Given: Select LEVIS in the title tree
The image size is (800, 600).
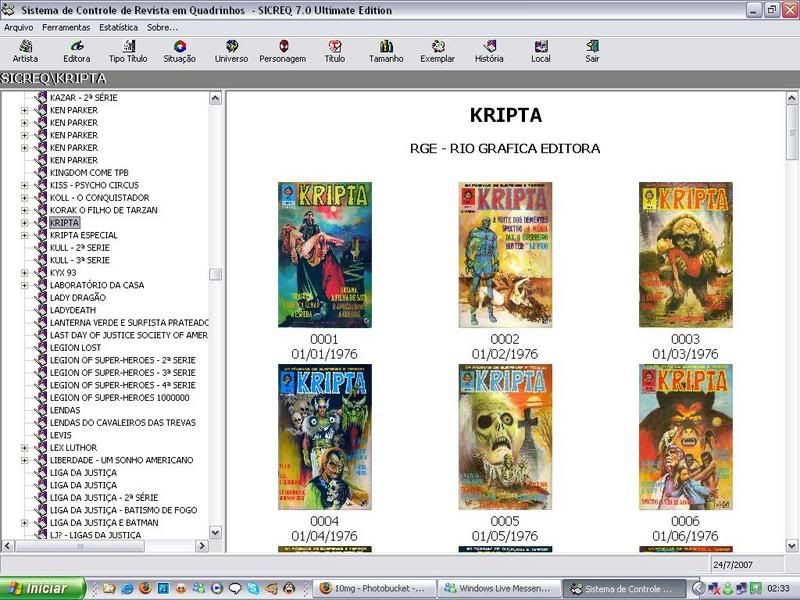Looking at the screenshot, I should coord(61,435).
